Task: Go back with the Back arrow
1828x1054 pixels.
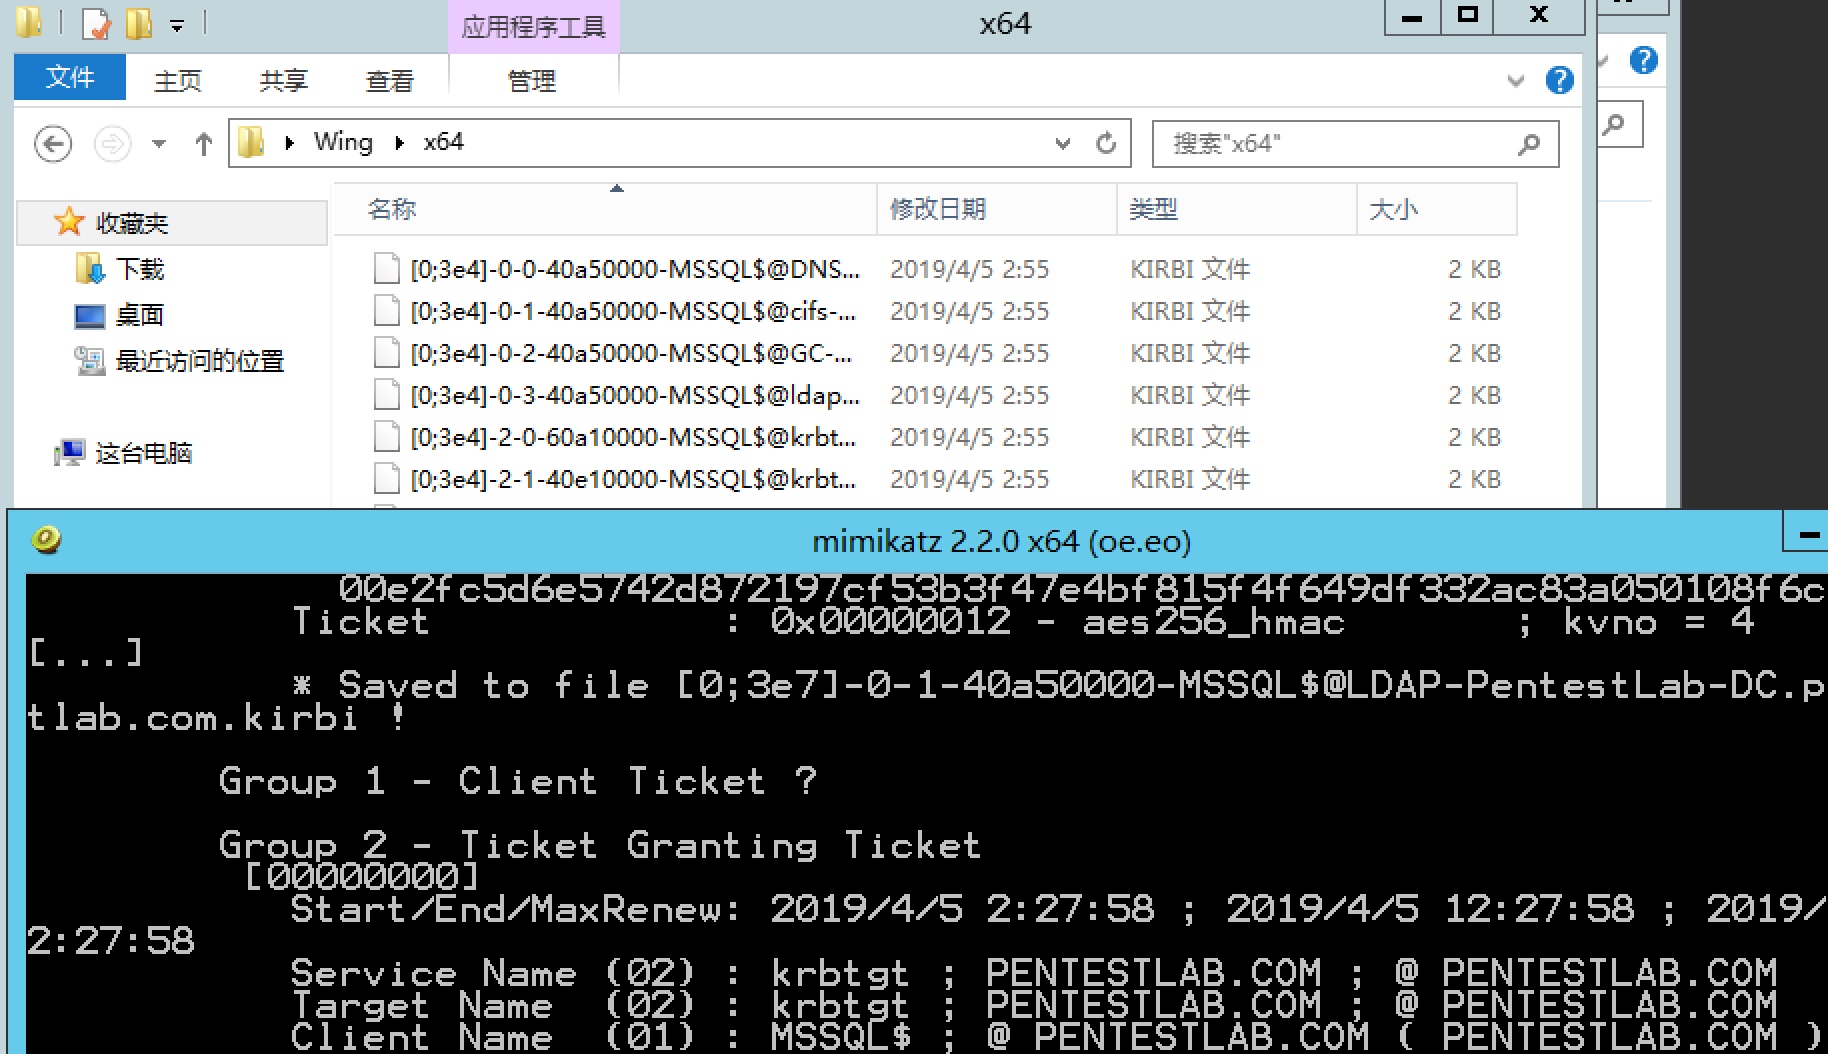Action: click(x=53, y=144)
